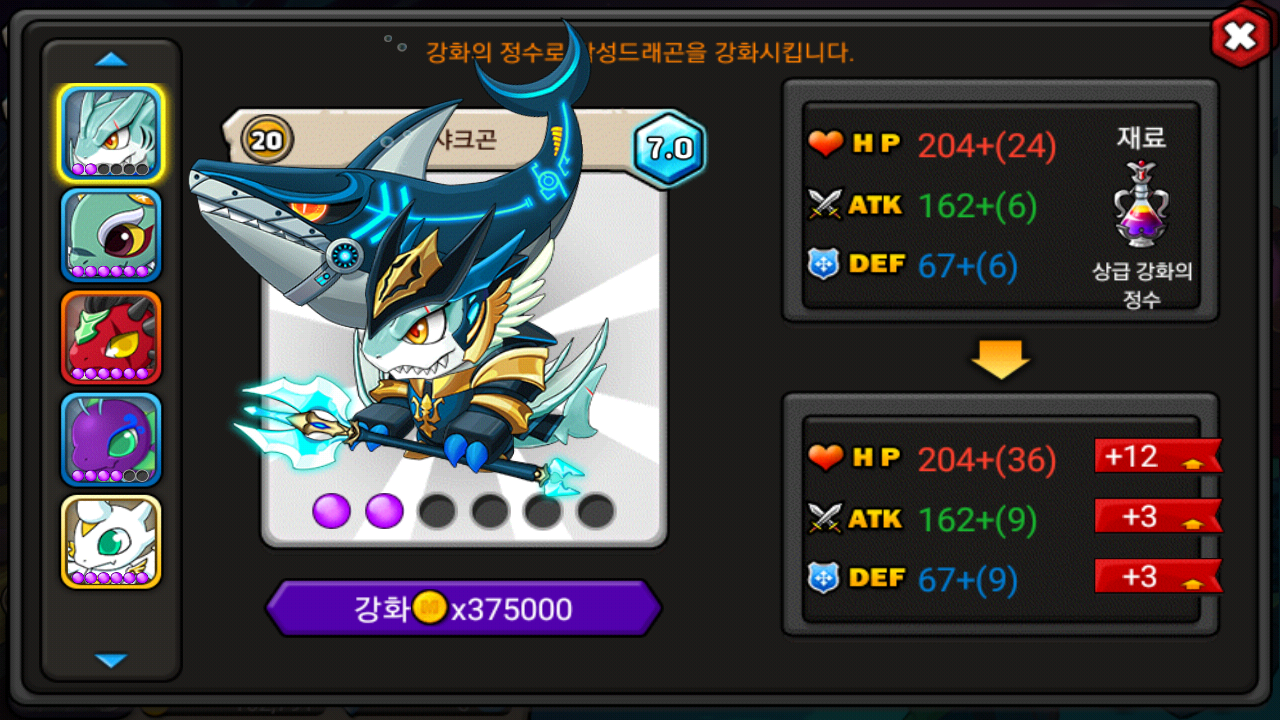The height and width of the screenshot is (720, 1280).
Task: Select the white cat-like dragon portrait
Action: 110,541
